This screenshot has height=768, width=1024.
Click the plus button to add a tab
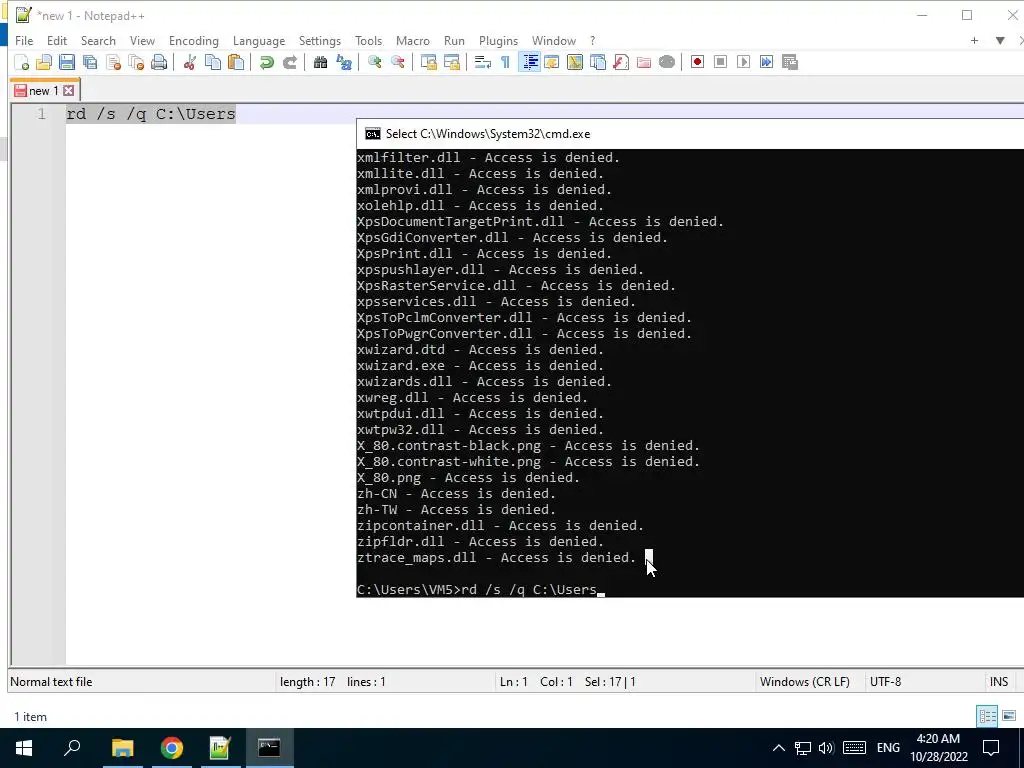[x=974, y=40]
